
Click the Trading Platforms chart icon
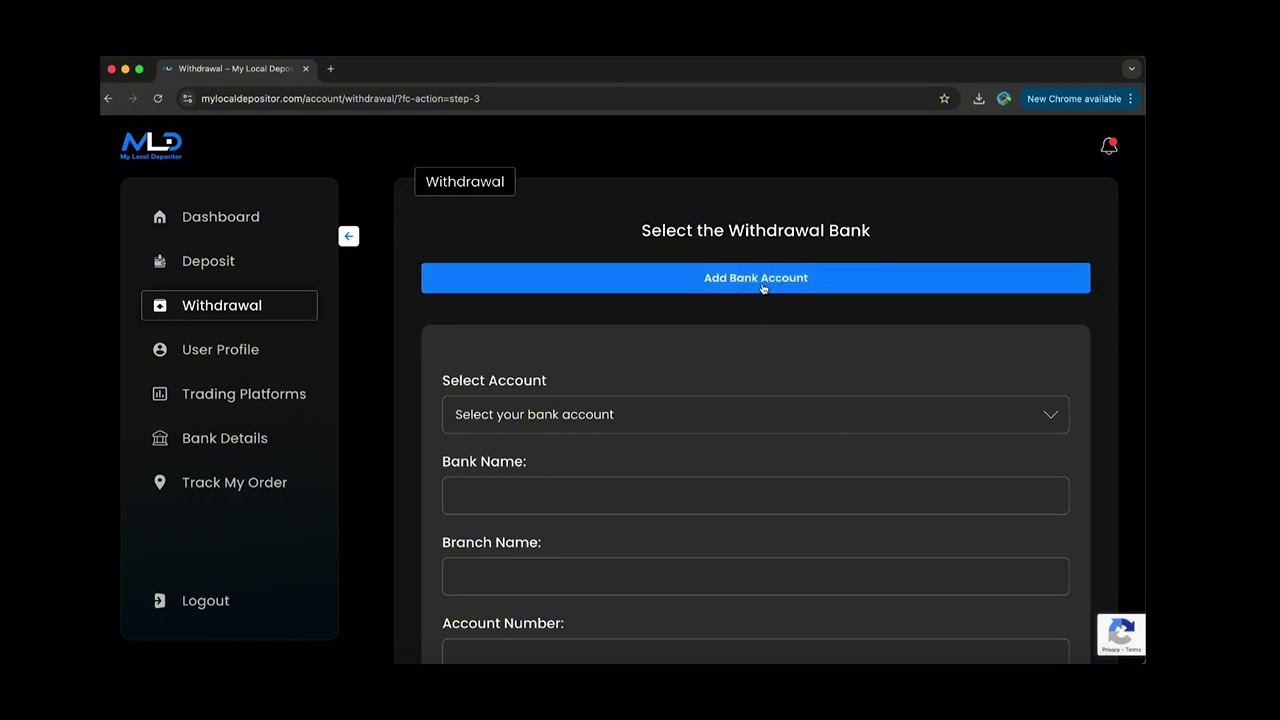click(160, 394)
